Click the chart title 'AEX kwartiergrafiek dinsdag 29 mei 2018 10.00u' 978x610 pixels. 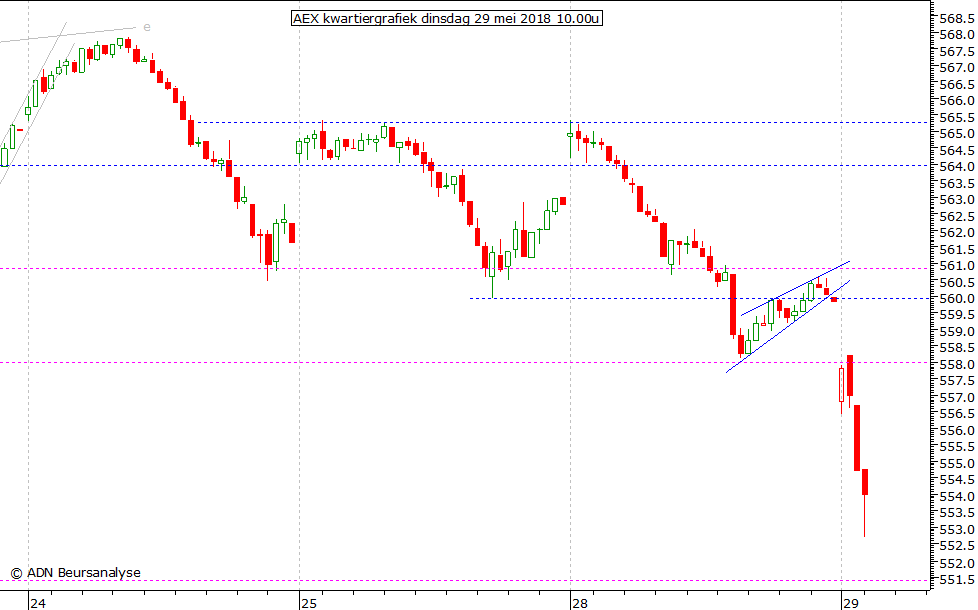(x=447, y=18)
